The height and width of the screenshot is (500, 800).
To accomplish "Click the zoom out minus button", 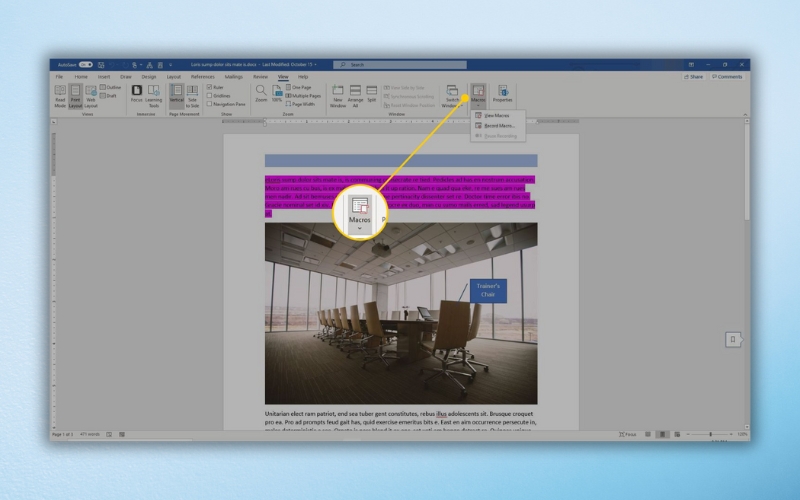I will coord(688,434).
